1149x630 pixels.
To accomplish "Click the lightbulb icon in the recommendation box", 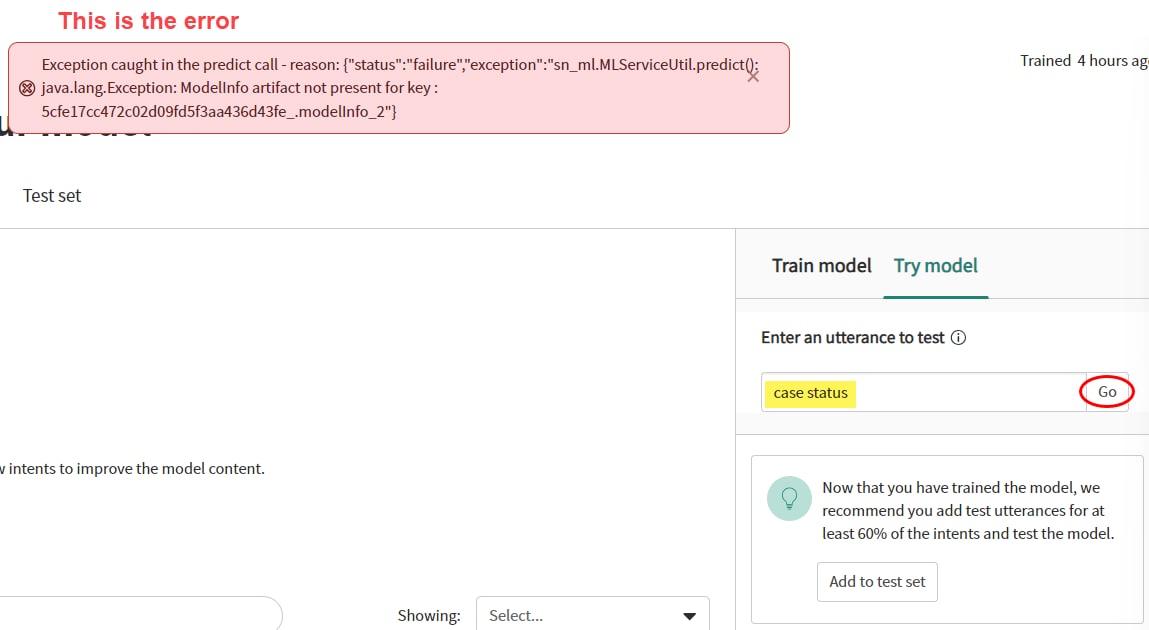I will pos(789,498).
